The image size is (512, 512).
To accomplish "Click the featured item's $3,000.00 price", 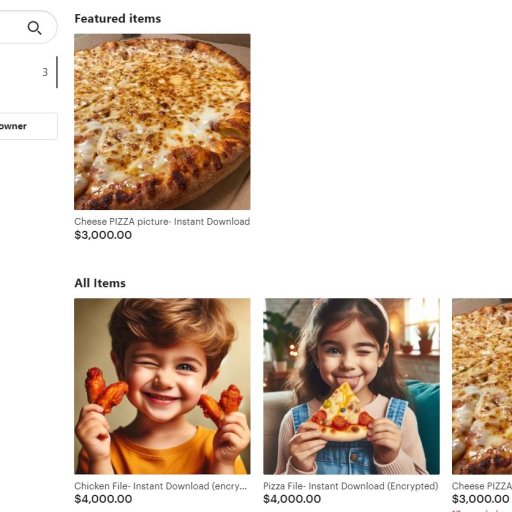I will 103,235.
